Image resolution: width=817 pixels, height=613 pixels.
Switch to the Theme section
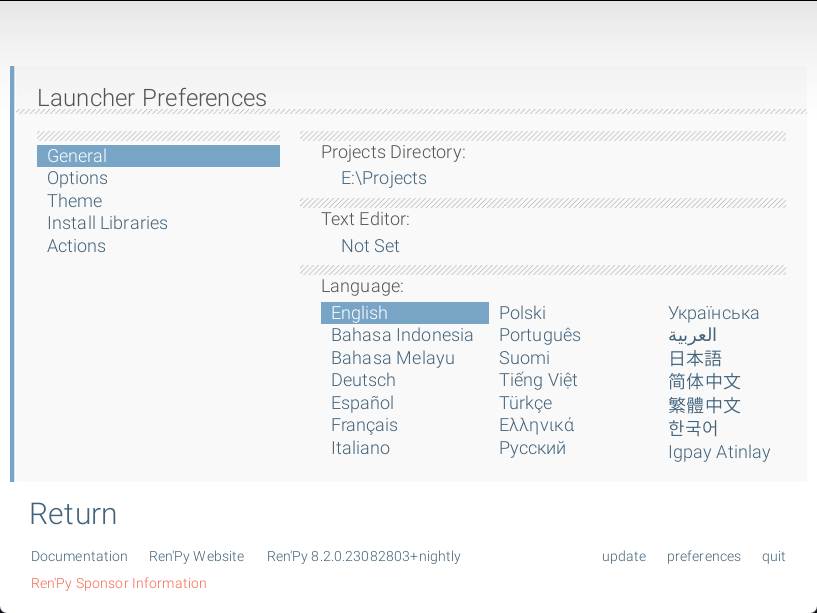74,200
